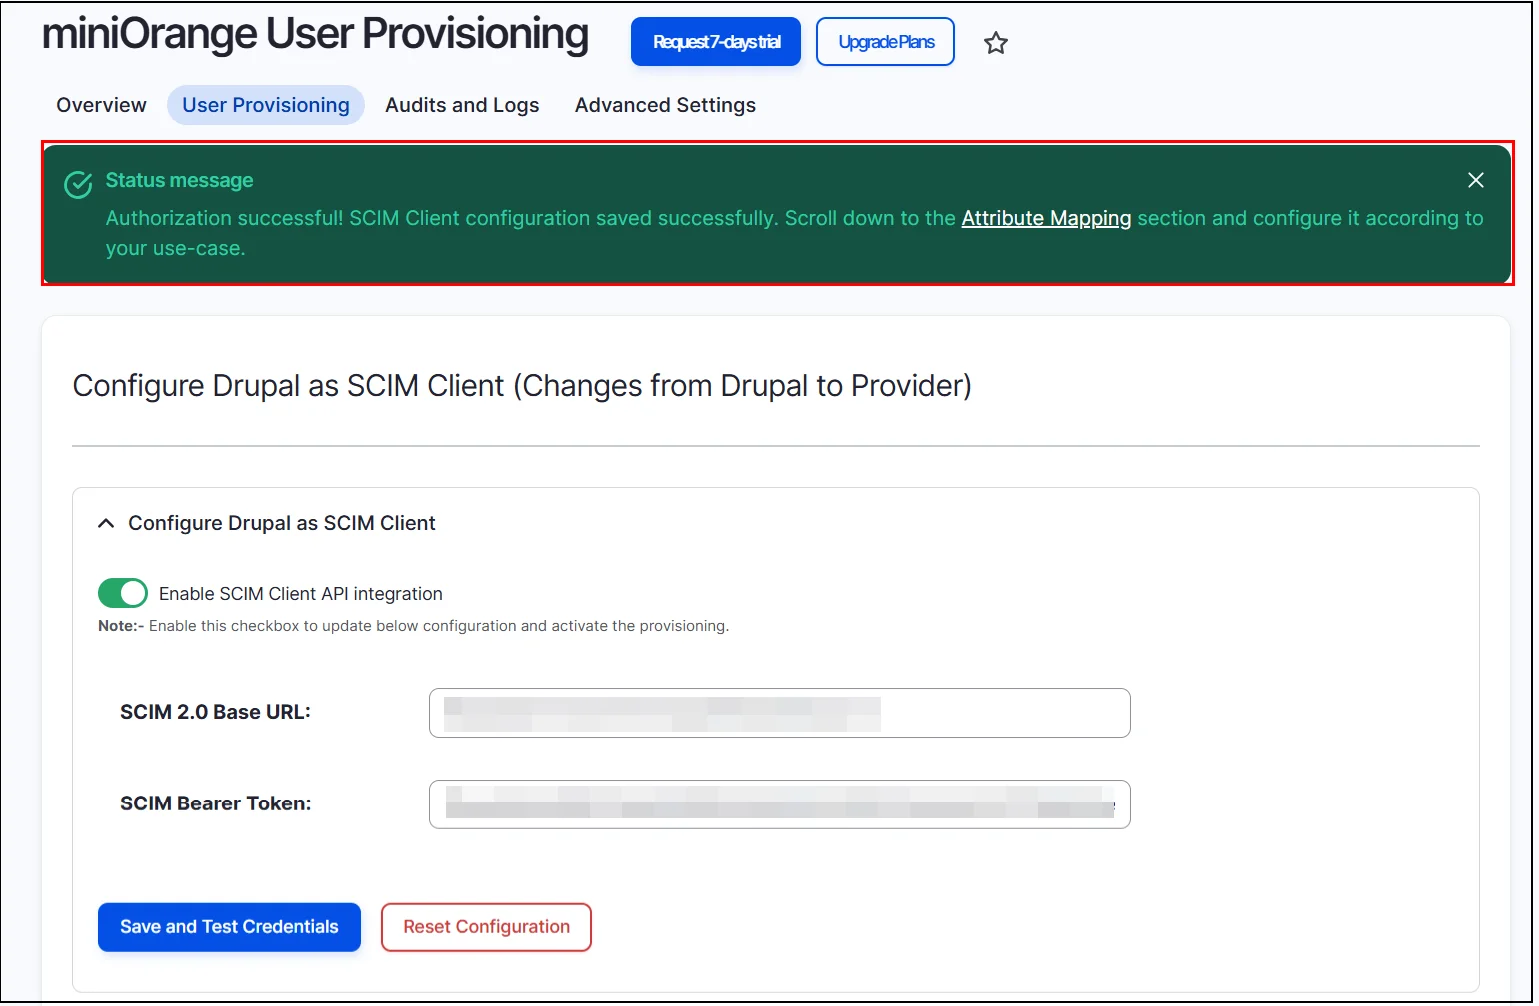The height and width of the screenshot is (1006, 1539).
Task: Click the Upgrade Plans button
Action: [886, 42]
